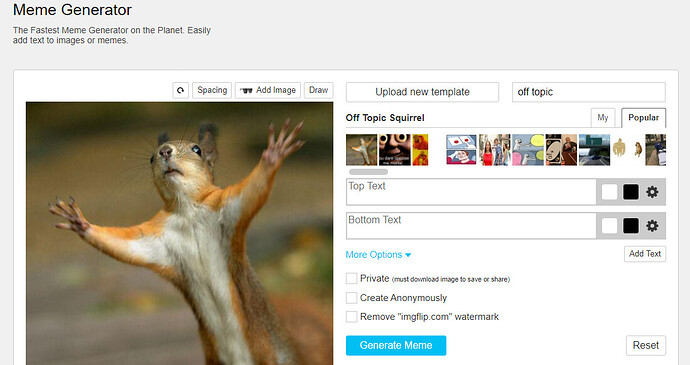Viewport: 690px width, 365px height.
Task: Click the Reset button
Action: 646,346
